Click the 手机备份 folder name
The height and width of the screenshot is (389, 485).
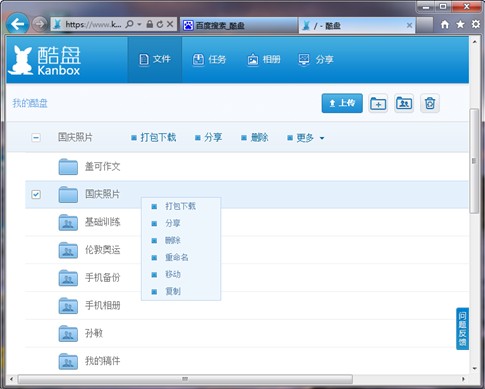tap(102, 278)
